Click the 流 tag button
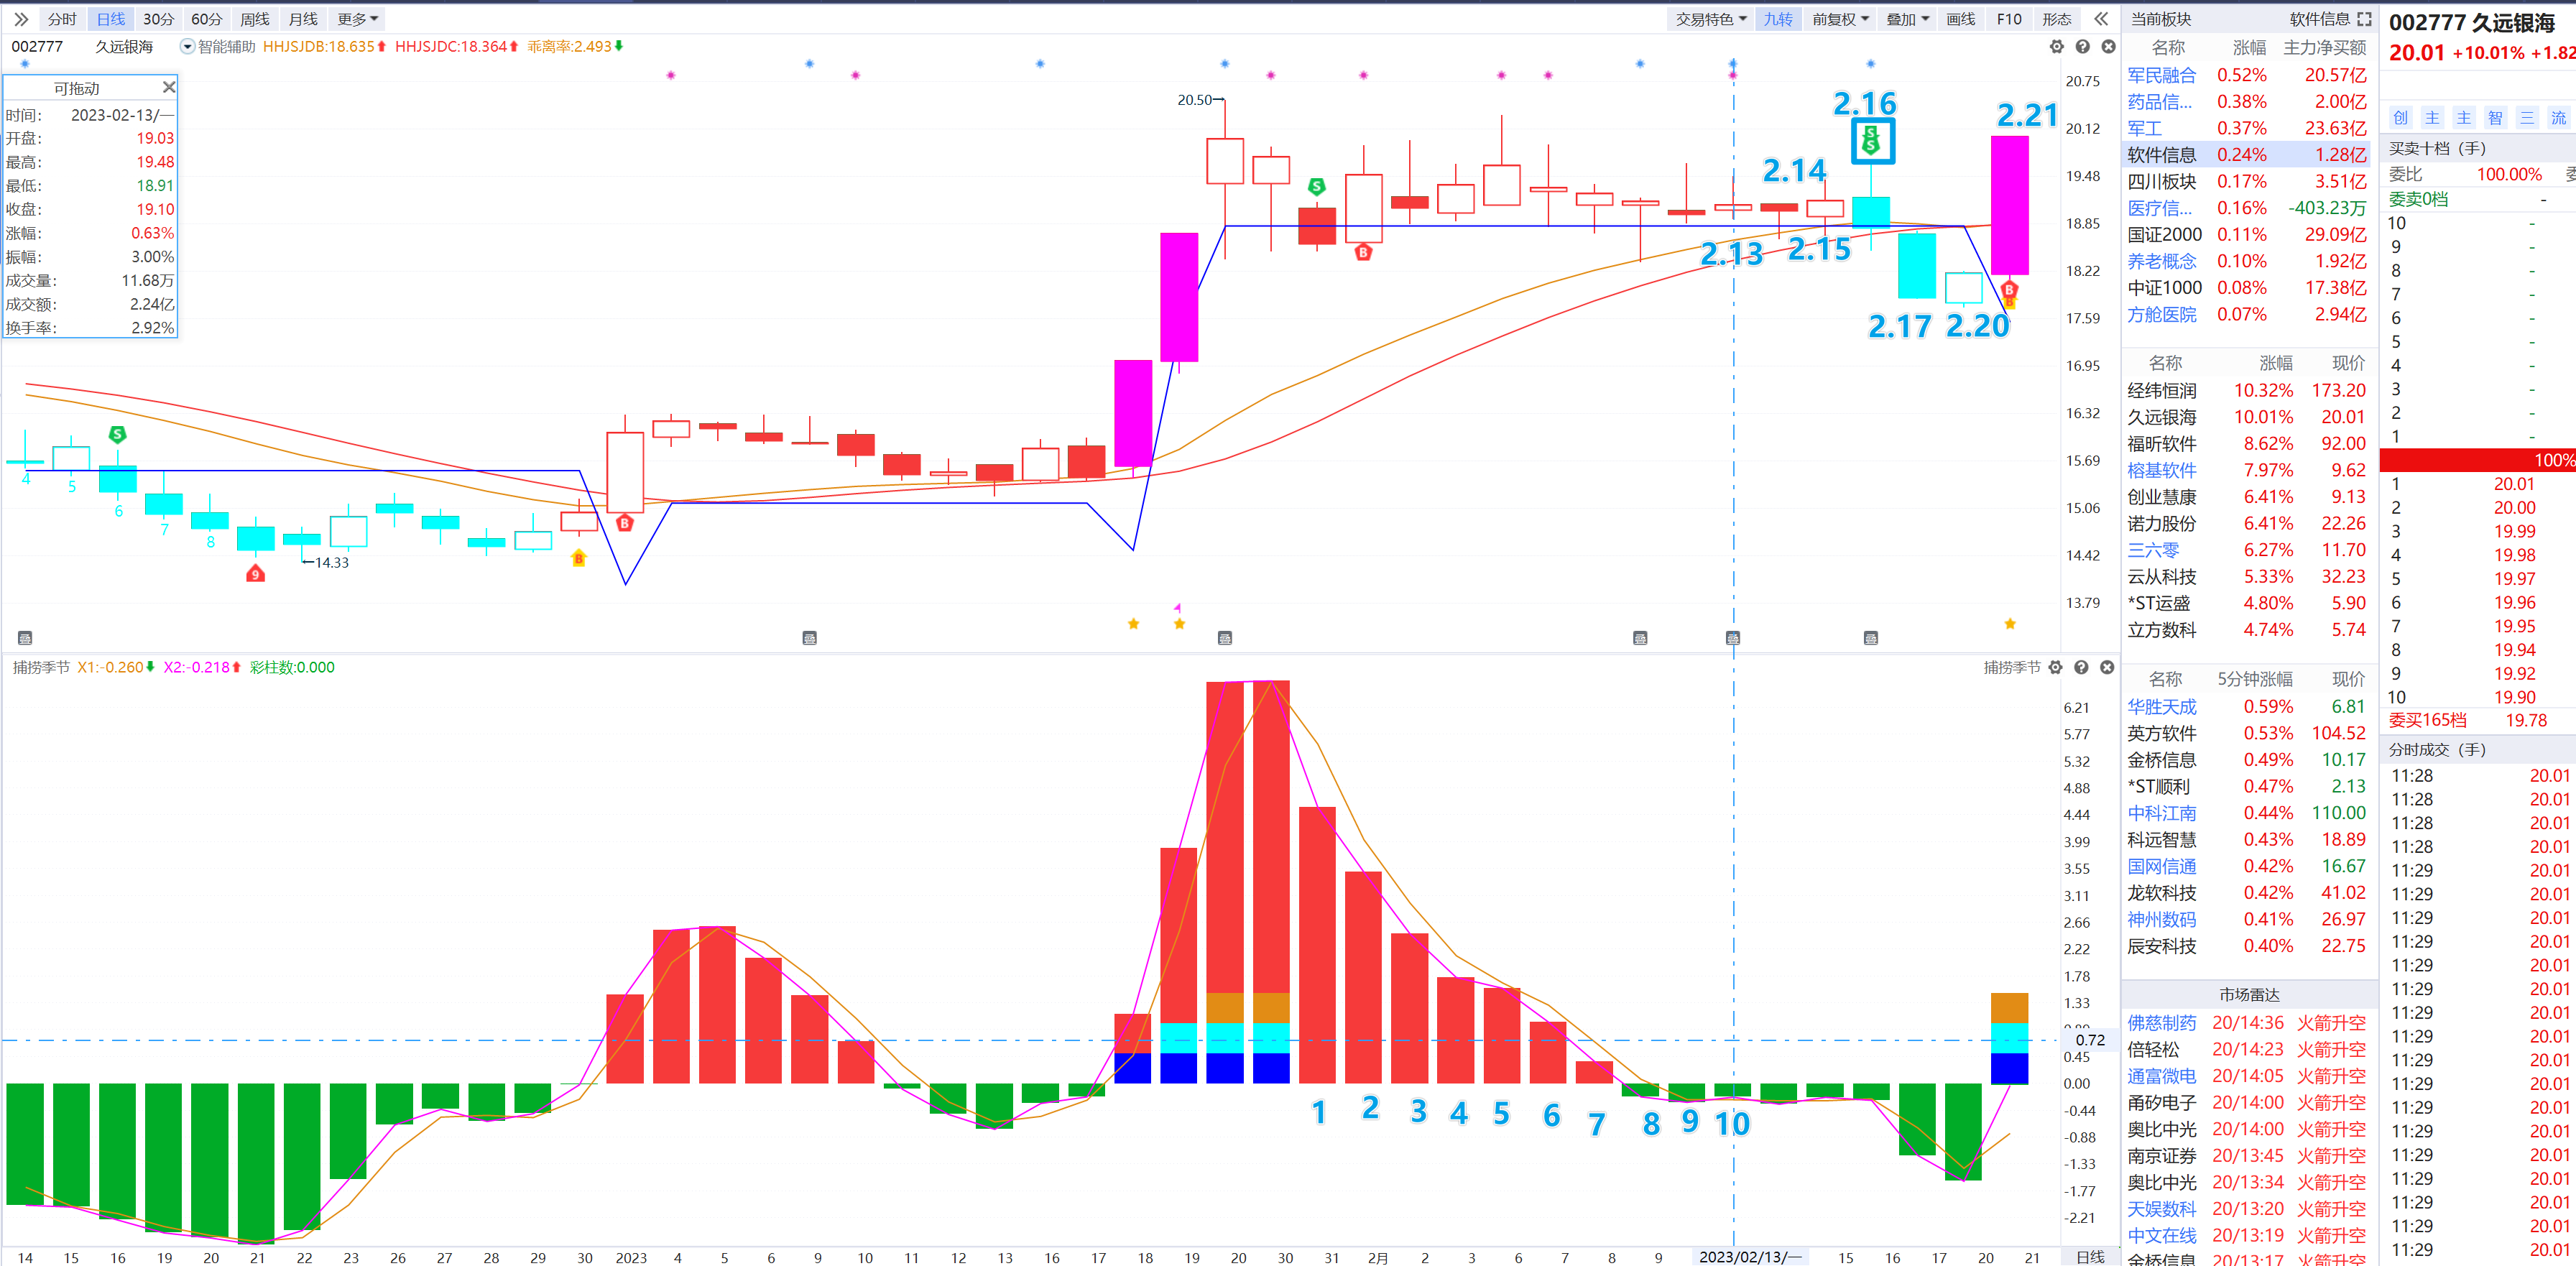The height and width of the screenshot is (1266, 2576). click(2558, 117)
